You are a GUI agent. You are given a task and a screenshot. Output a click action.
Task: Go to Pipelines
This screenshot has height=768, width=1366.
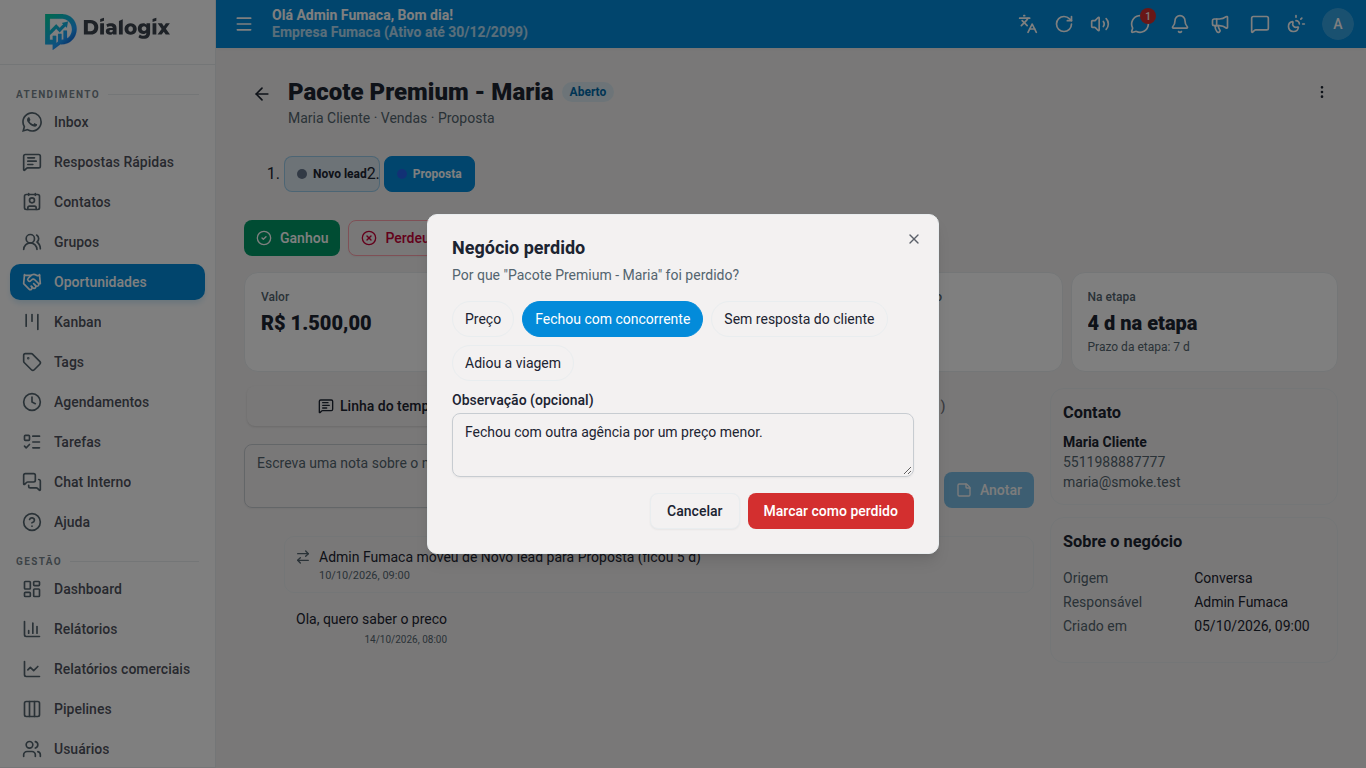tap(108, 709)
